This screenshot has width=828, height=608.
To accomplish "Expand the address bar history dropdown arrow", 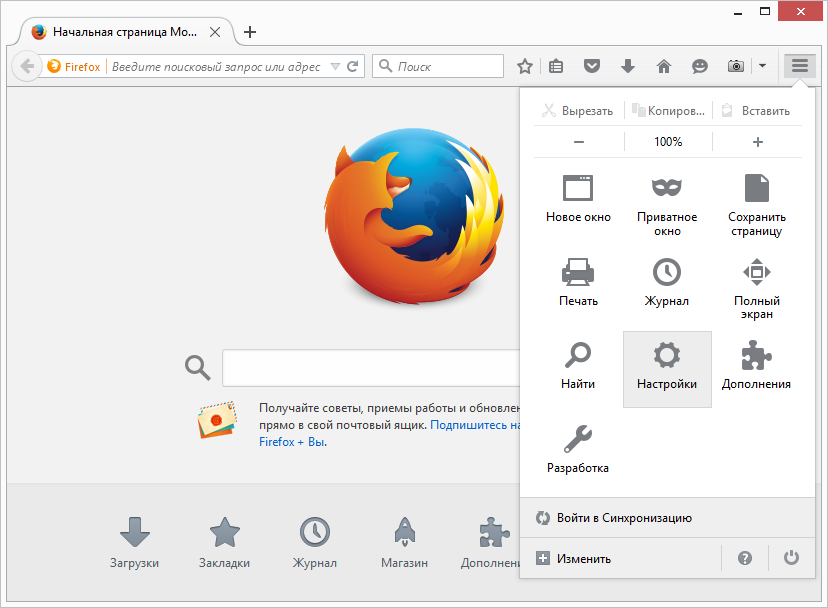I will click(x=336, y=67).
